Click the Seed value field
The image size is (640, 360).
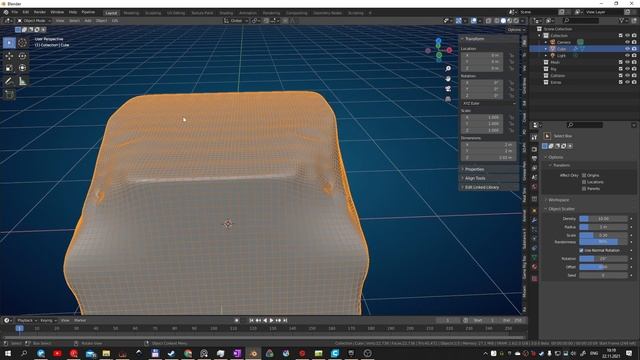[603, 275]
